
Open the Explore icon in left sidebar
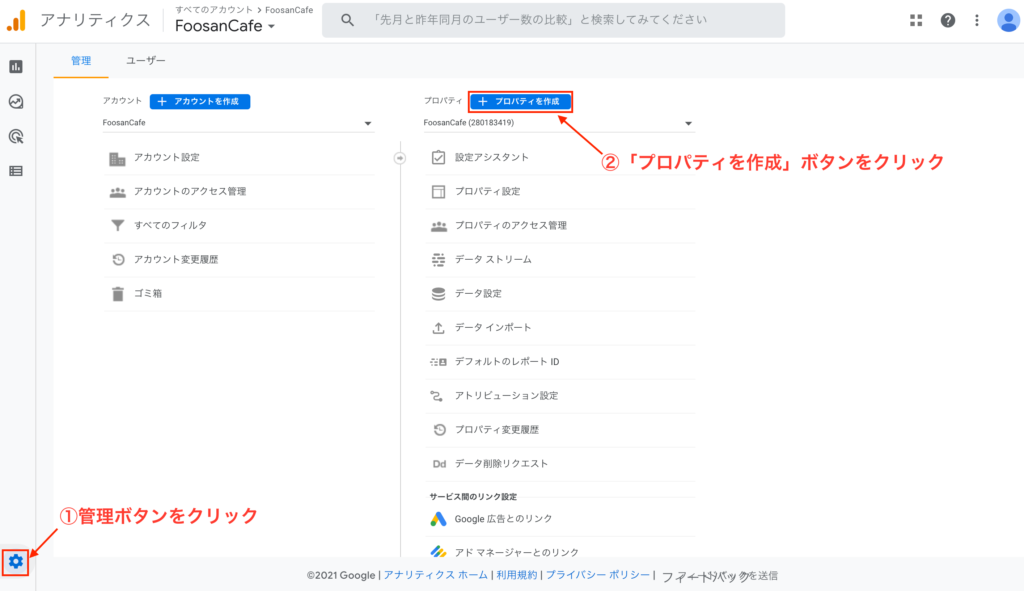point(16,102)
